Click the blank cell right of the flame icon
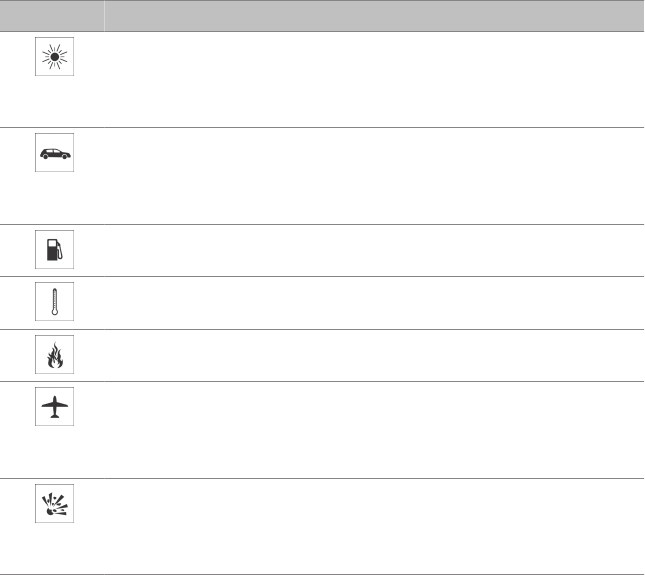This screenshot has height=575, width=645. coord(374,355)
